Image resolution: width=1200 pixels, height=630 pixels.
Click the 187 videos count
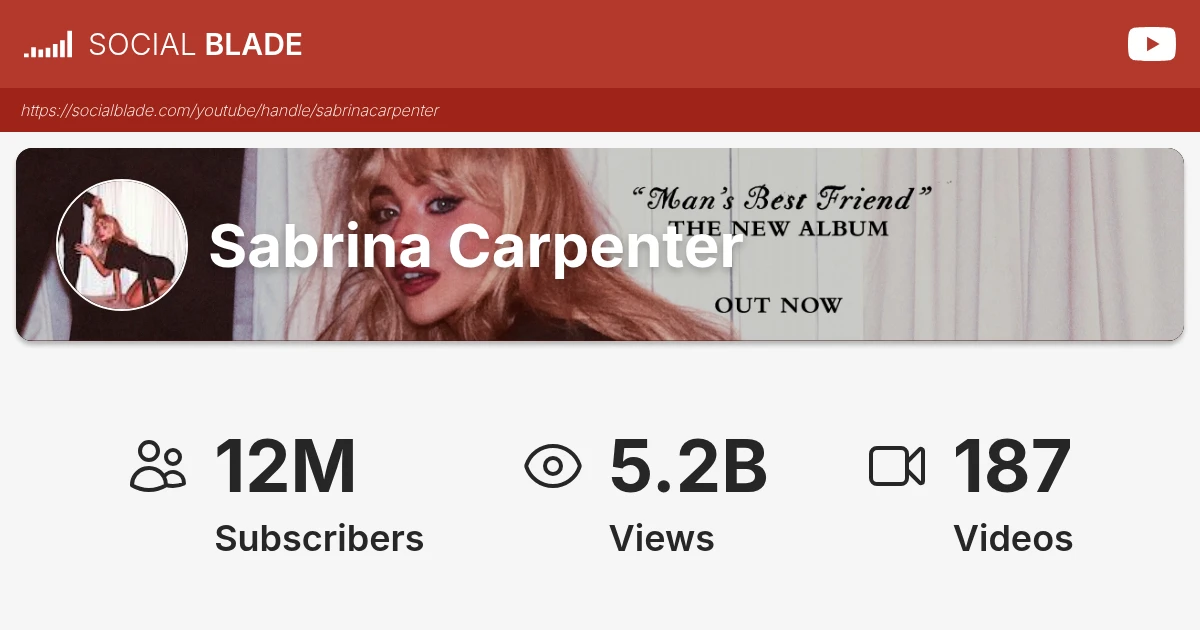[x=1012, y=466]
